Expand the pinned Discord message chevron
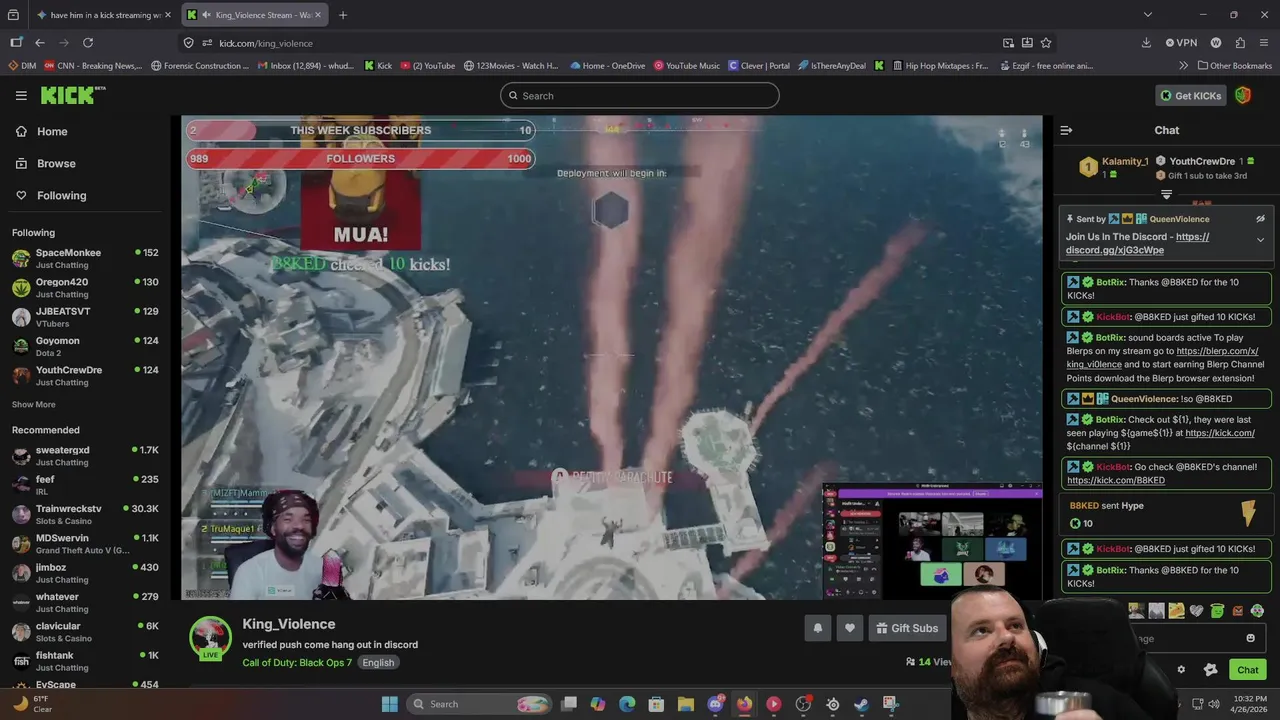This screenshot has width=1280, height=720. (x=1260, y=240)
